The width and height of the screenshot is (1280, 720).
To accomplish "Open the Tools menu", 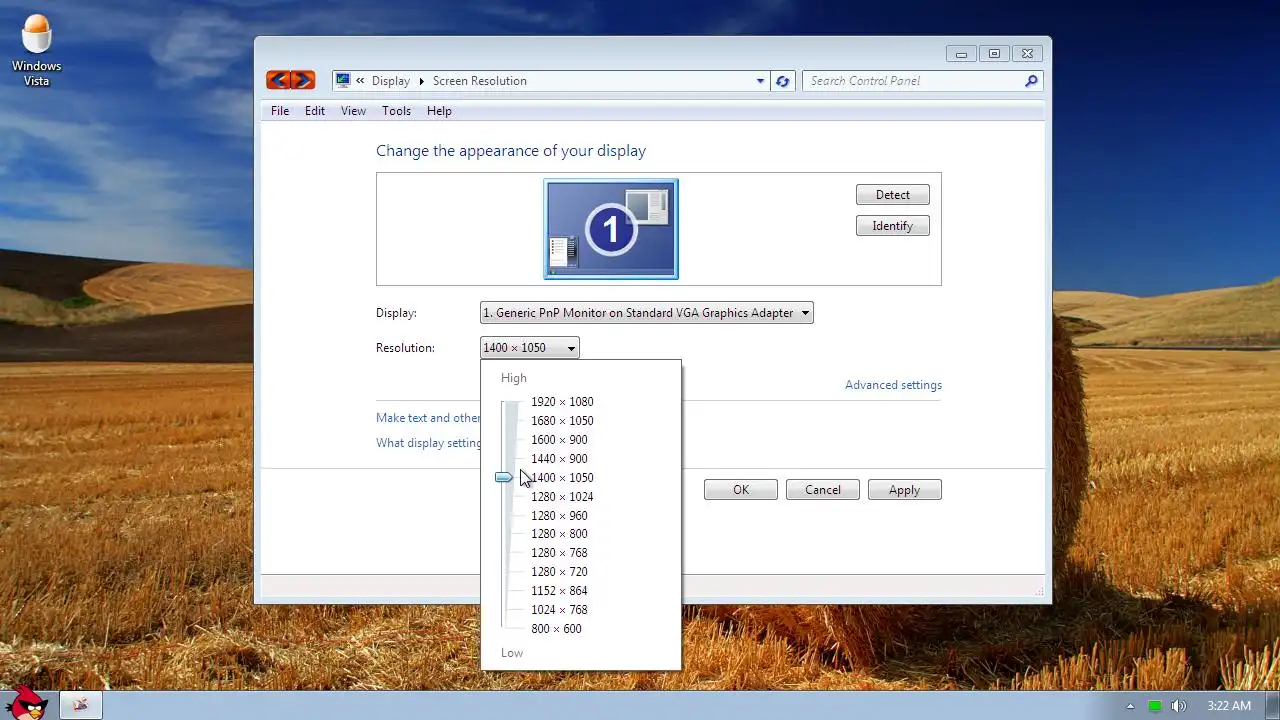I will (396, 111).
